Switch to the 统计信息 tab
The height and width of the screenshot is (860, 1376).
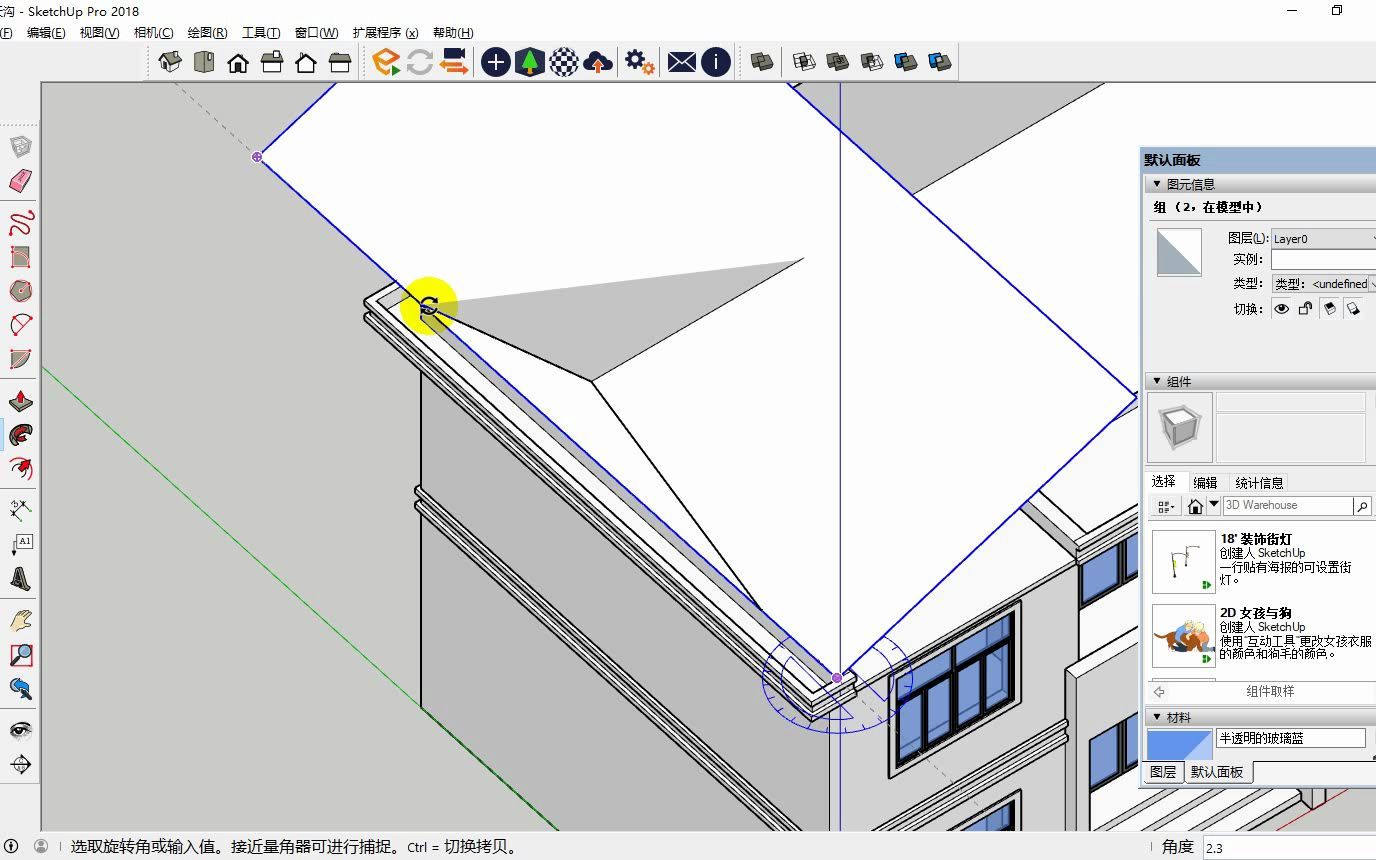tap(1260, 482)
